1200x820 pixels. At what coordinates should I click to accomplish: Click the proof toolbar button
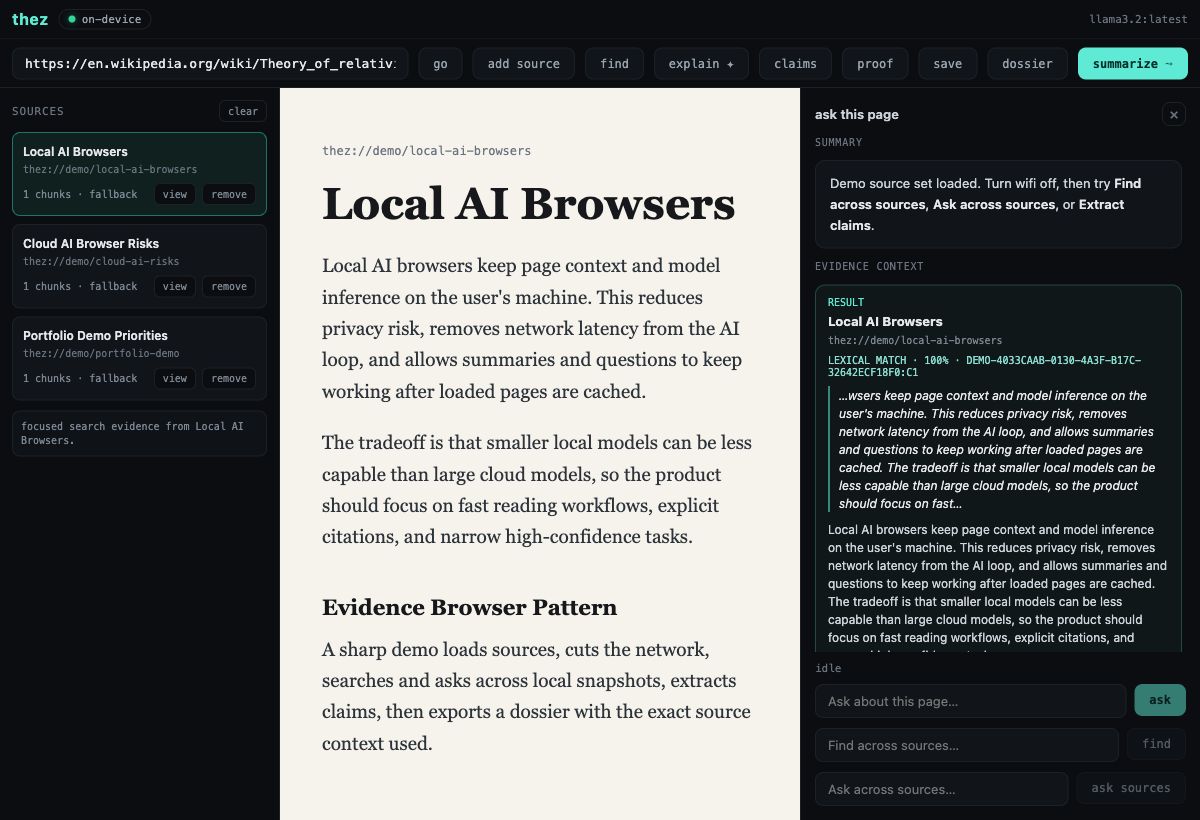(875, 63)
